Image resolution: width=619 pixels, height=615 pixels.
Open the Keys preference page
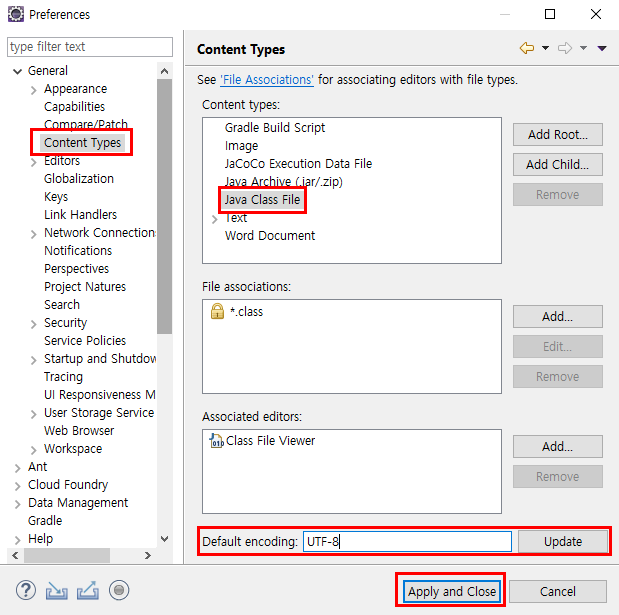[56, 197]
